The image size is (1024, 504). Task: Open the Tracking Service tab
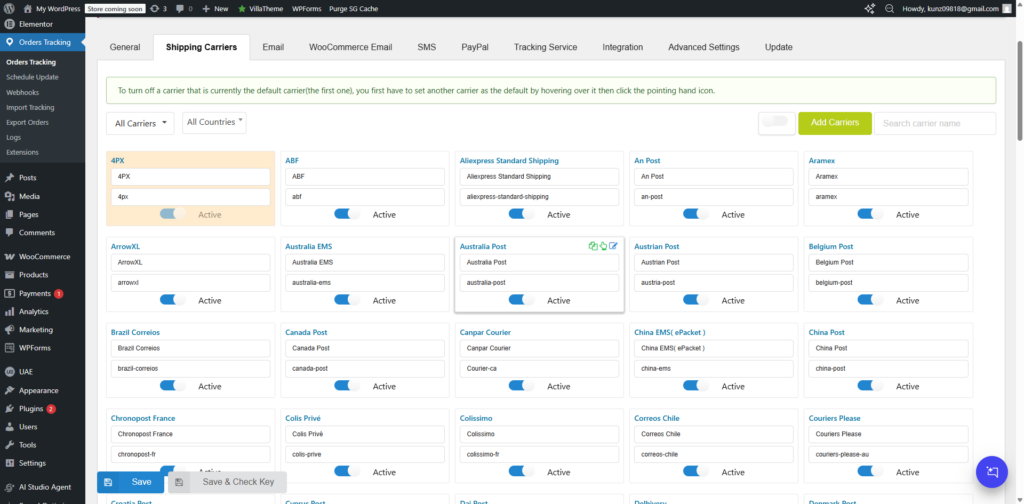[545, 47]
